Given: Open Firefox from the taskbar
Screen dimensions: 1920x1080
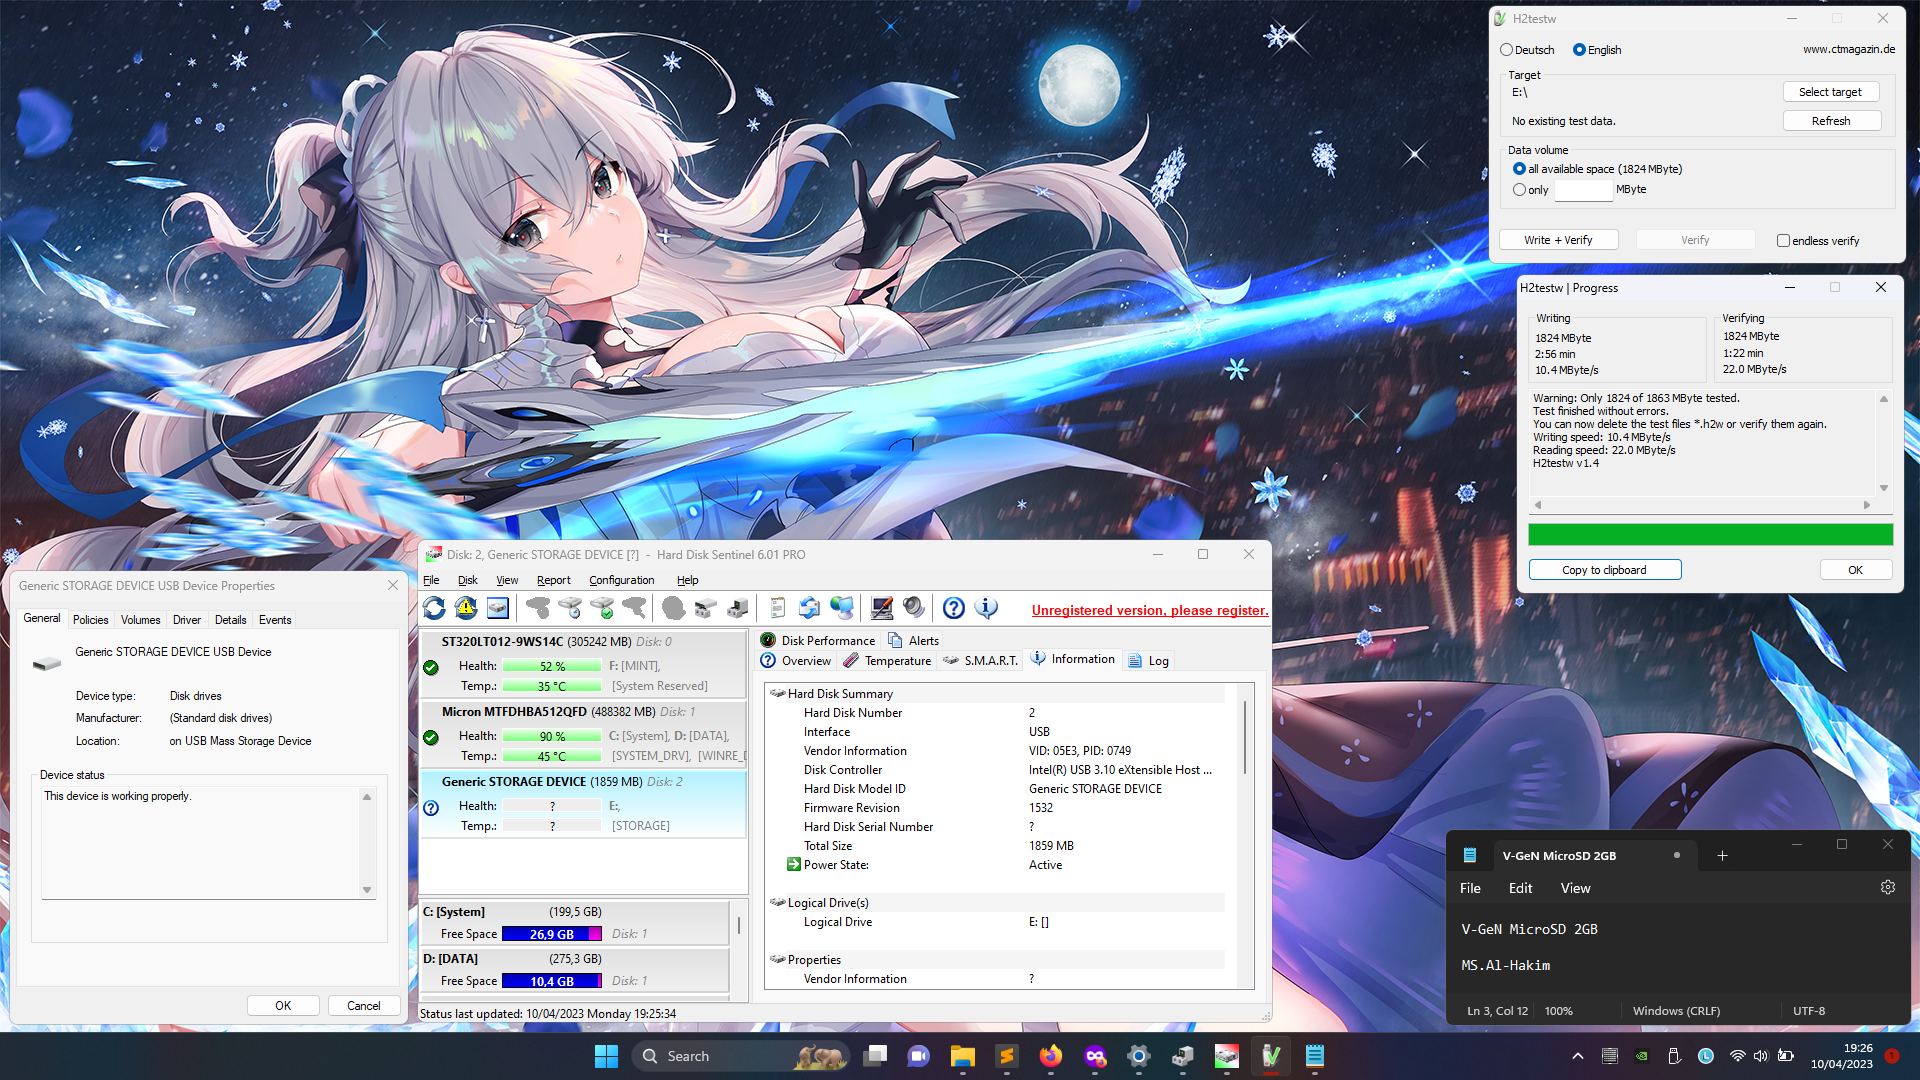Looking at the screenshot, I should (1051, 1056).
